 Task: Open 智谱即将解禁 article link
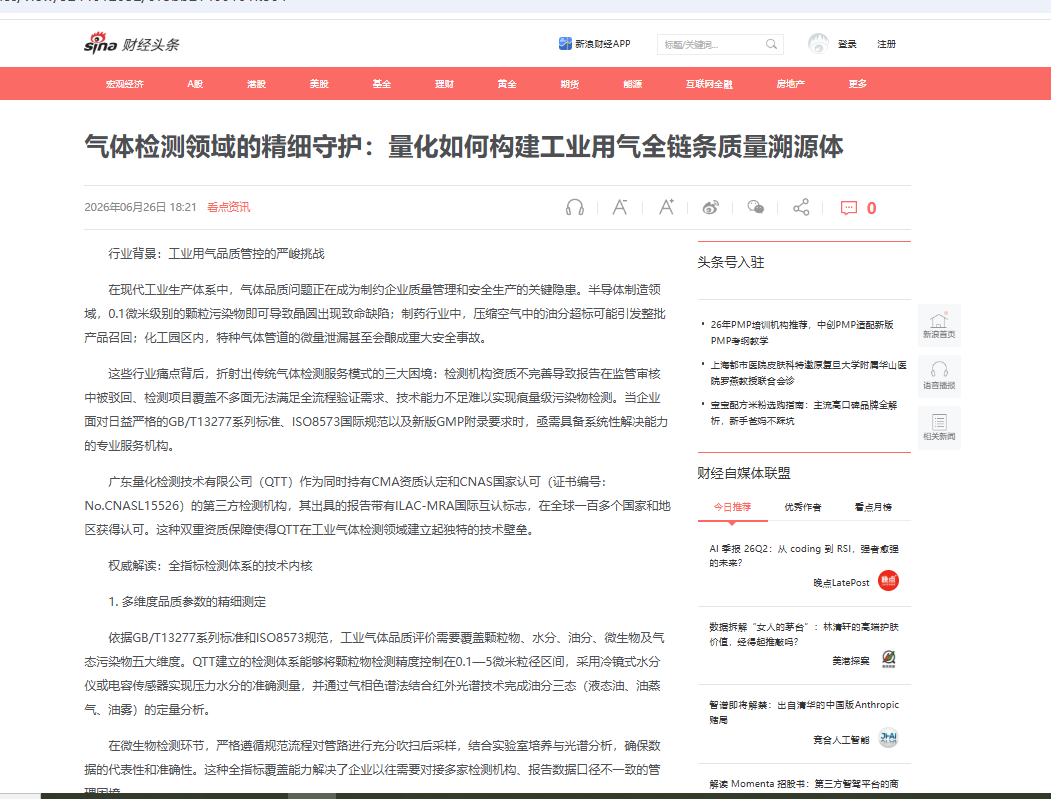[x=804, y=712]
